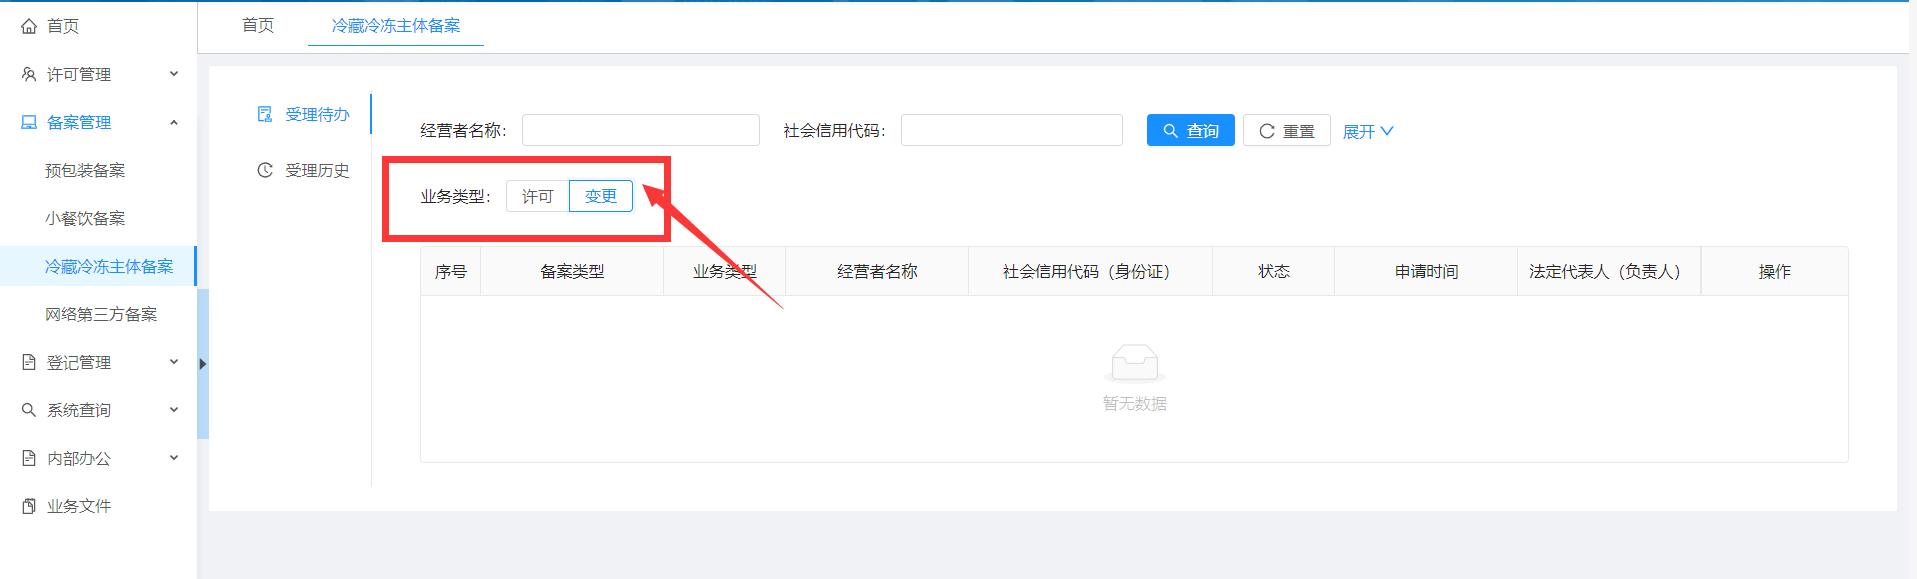Expand more filters with 展开

click(x=1367, y=132)
